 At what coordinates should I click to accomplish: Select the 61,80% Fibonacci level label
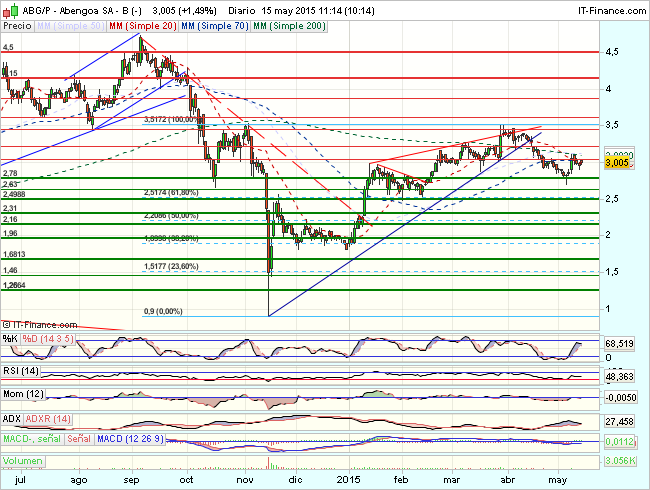coord(171,192)
